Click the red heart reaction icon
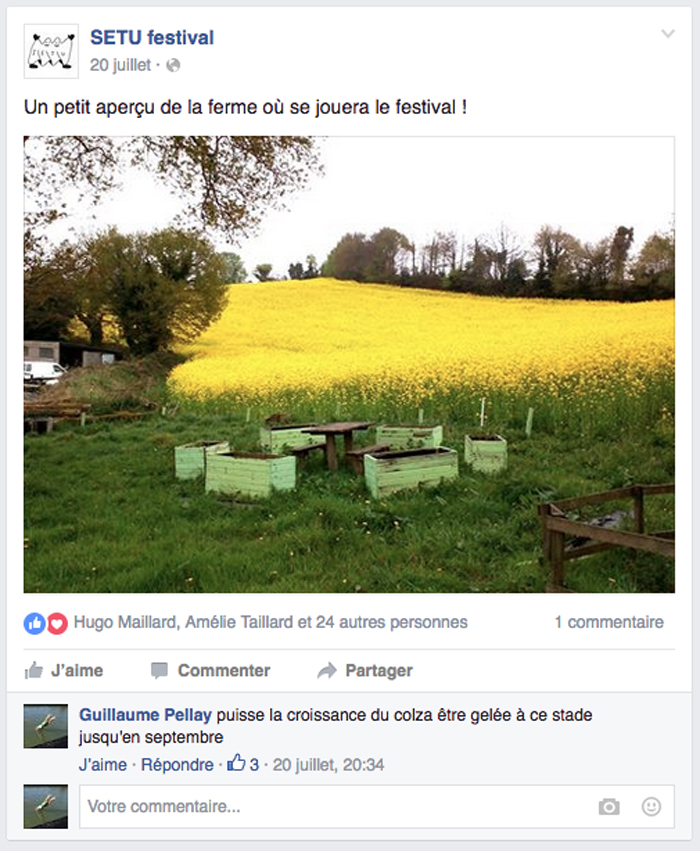This screenshot has height=851, width=700. [57, 624]
